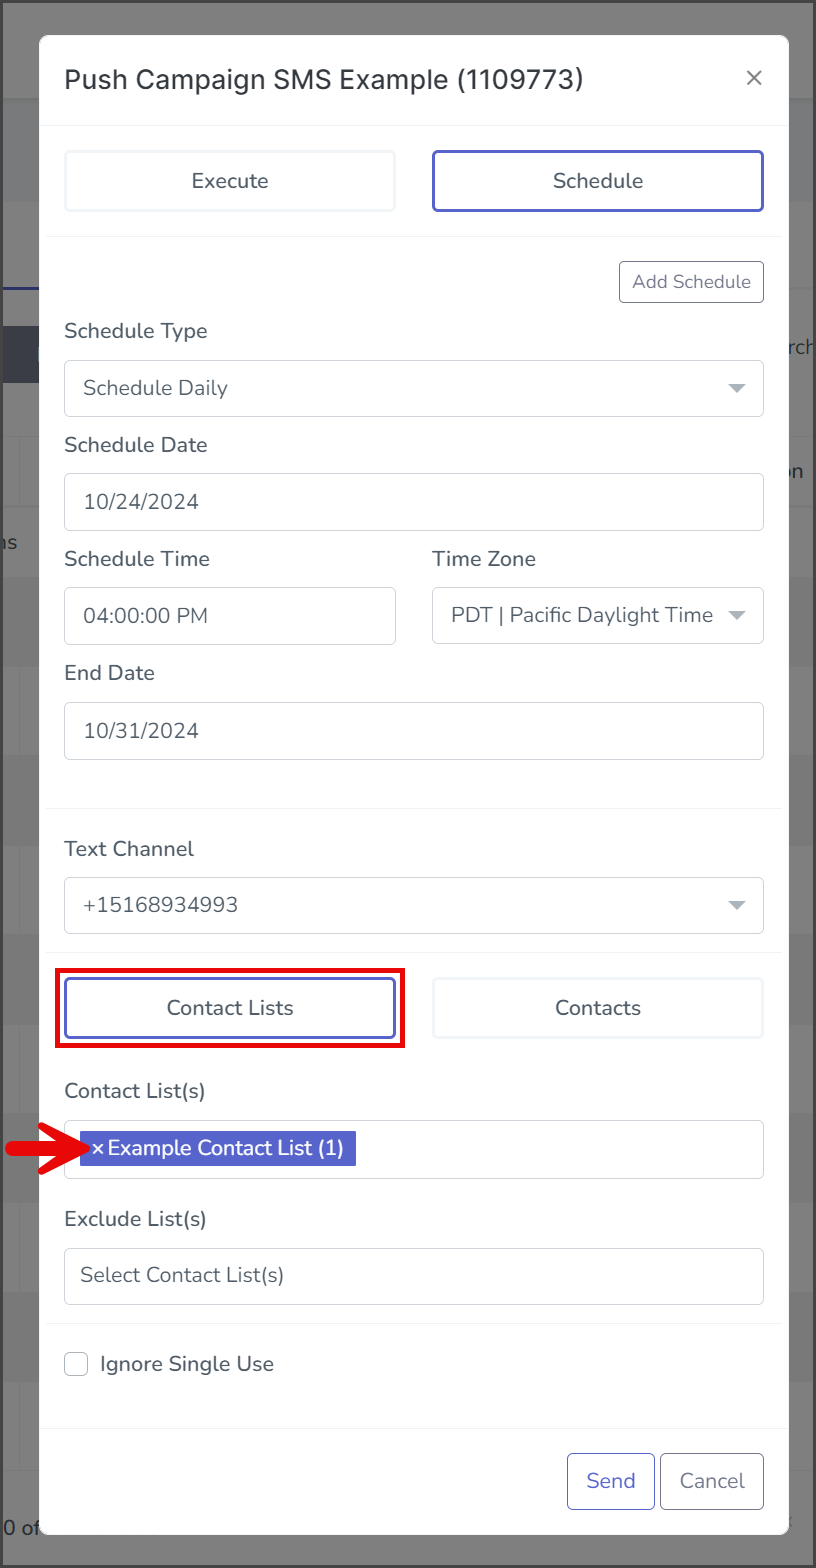Remove Example Contact List tag via ×

click(x=98, y=1149)
